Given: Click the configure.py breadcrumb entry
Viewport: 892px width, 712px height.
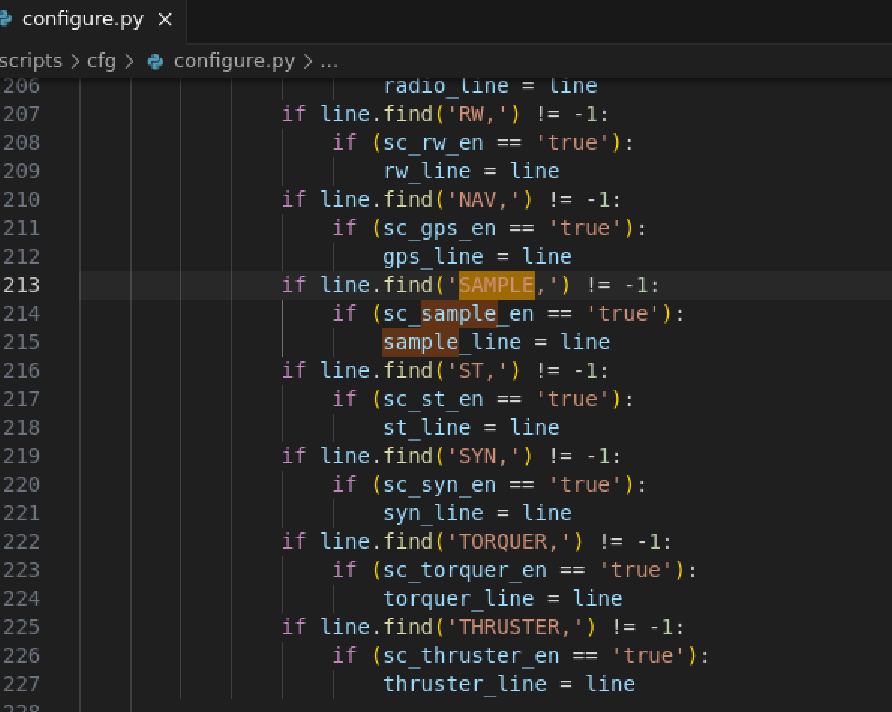Looking at the screenshot, I should (234, 61).
